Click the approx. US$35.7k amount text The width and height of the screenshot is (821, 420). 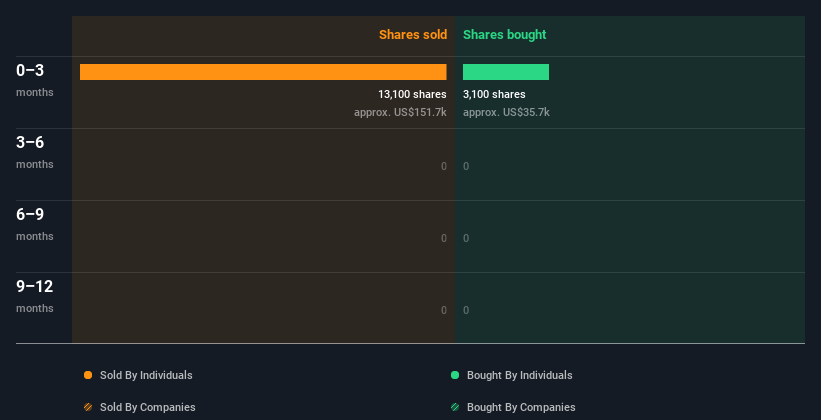(506, 112)
